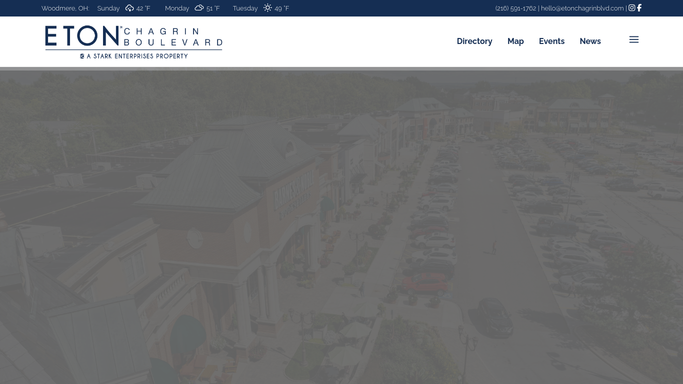Open the Facebook social icon

pos(639,8)
